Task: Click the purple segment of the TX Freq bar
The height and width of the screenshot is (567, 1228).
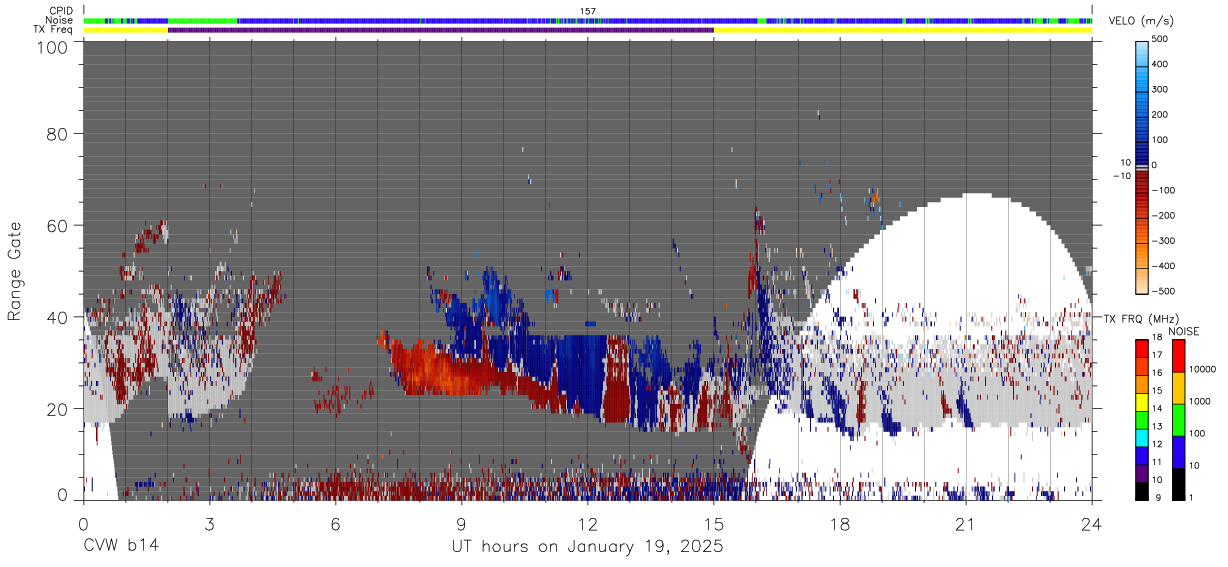Action: pyautogui.click(x=440, y=30)
